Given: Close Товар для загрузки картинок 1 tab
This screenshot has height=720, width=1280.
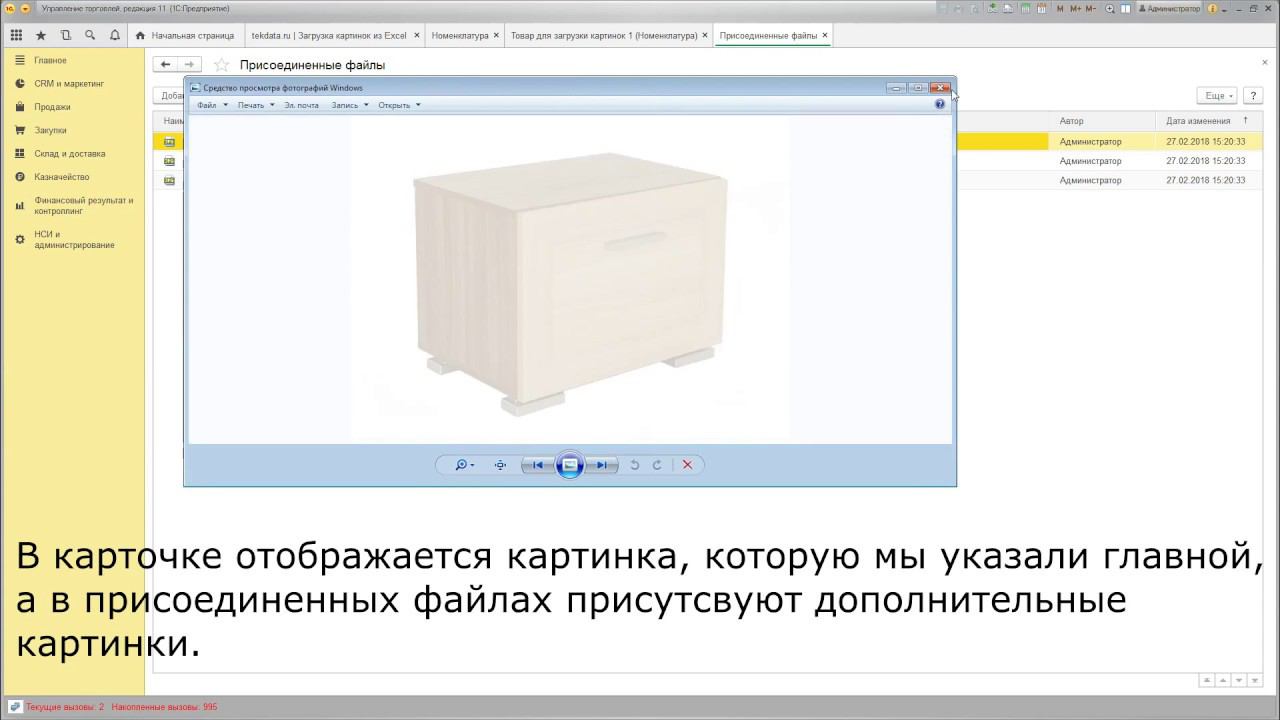Looking at the screenshot, I should click(x=705, y=36).
